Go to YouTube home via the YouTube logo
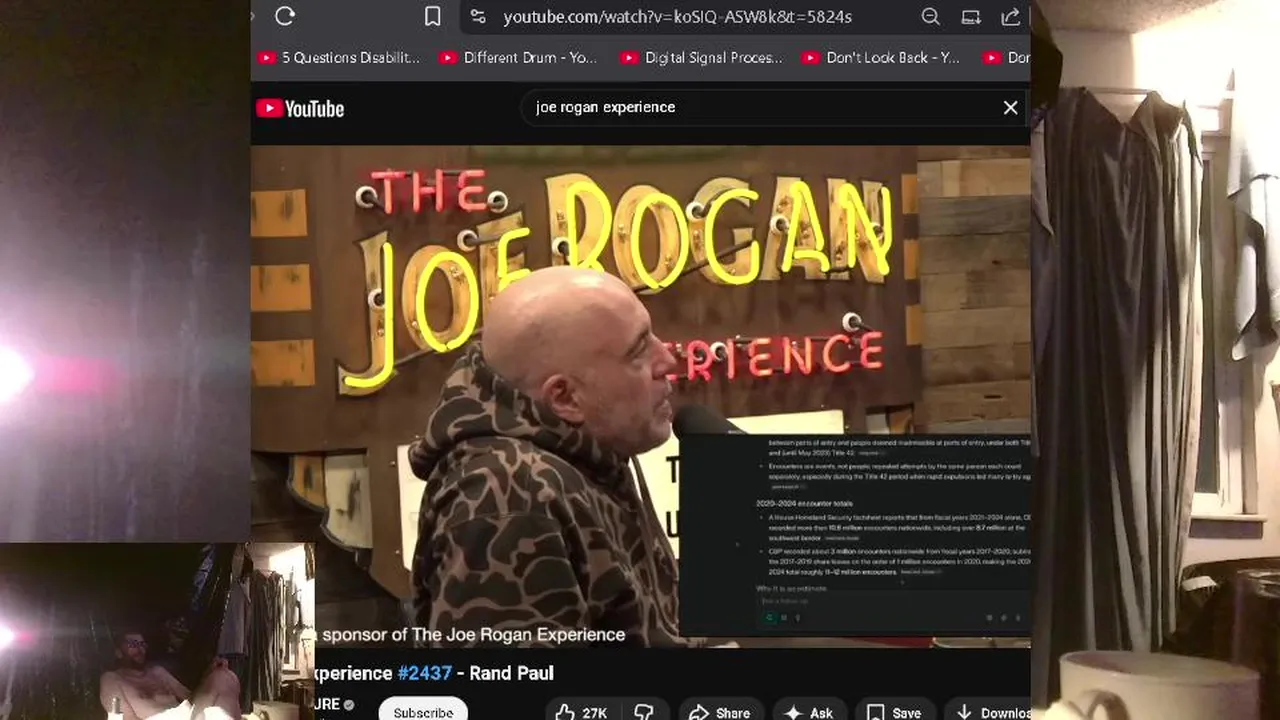The image size is (1280, 720). 300,108
